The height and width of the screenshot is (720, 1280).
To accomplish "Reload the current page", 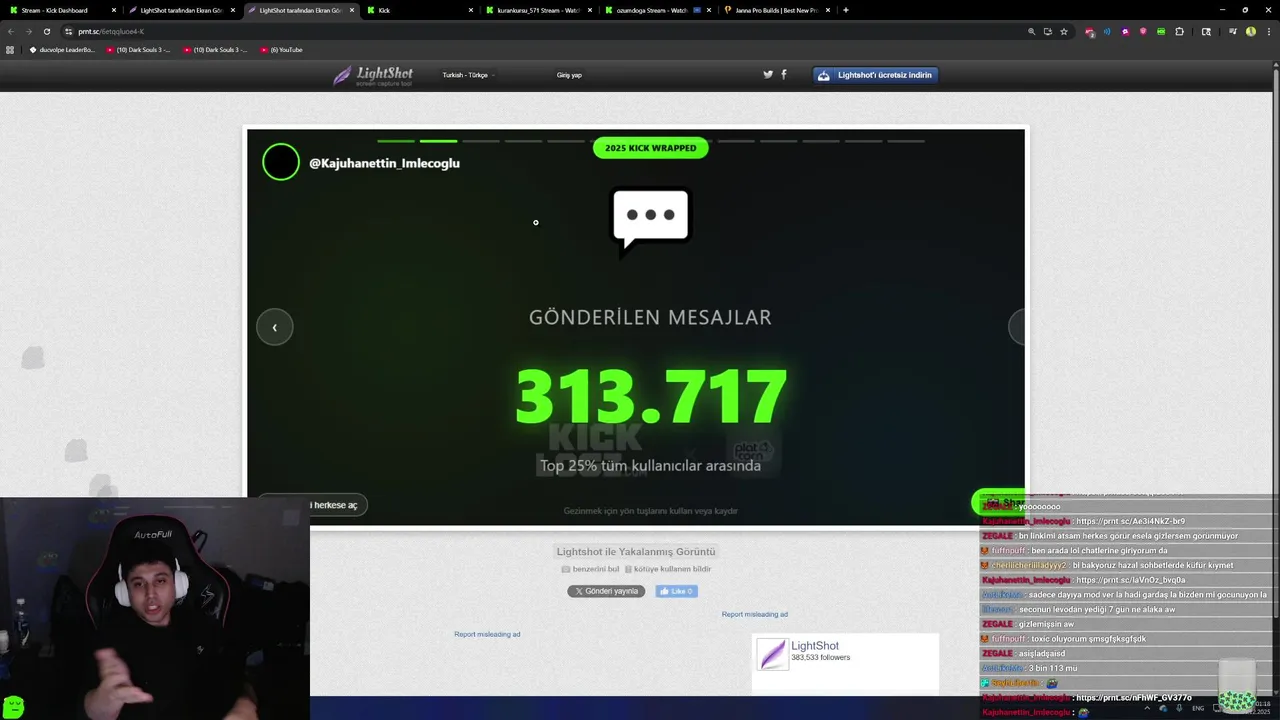I will pos(46,31).
